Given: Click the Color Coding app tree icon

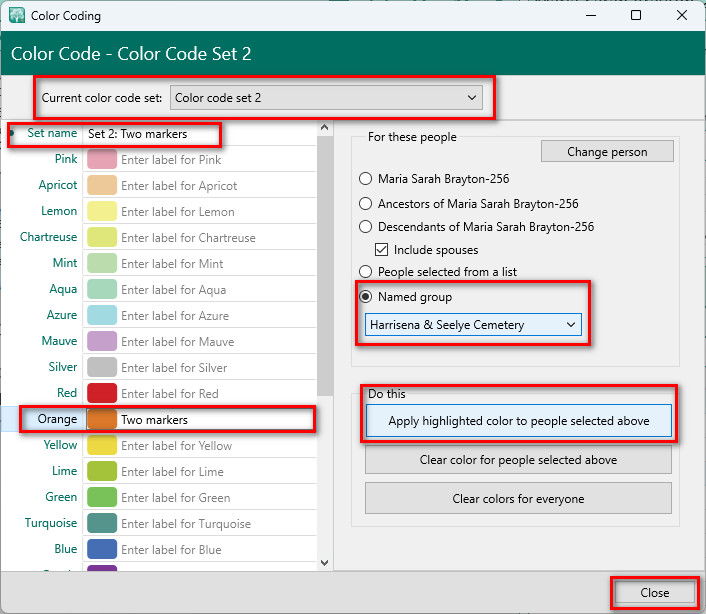Looking at the screenshot, I should pyautogui.click(x=17, y=15).
